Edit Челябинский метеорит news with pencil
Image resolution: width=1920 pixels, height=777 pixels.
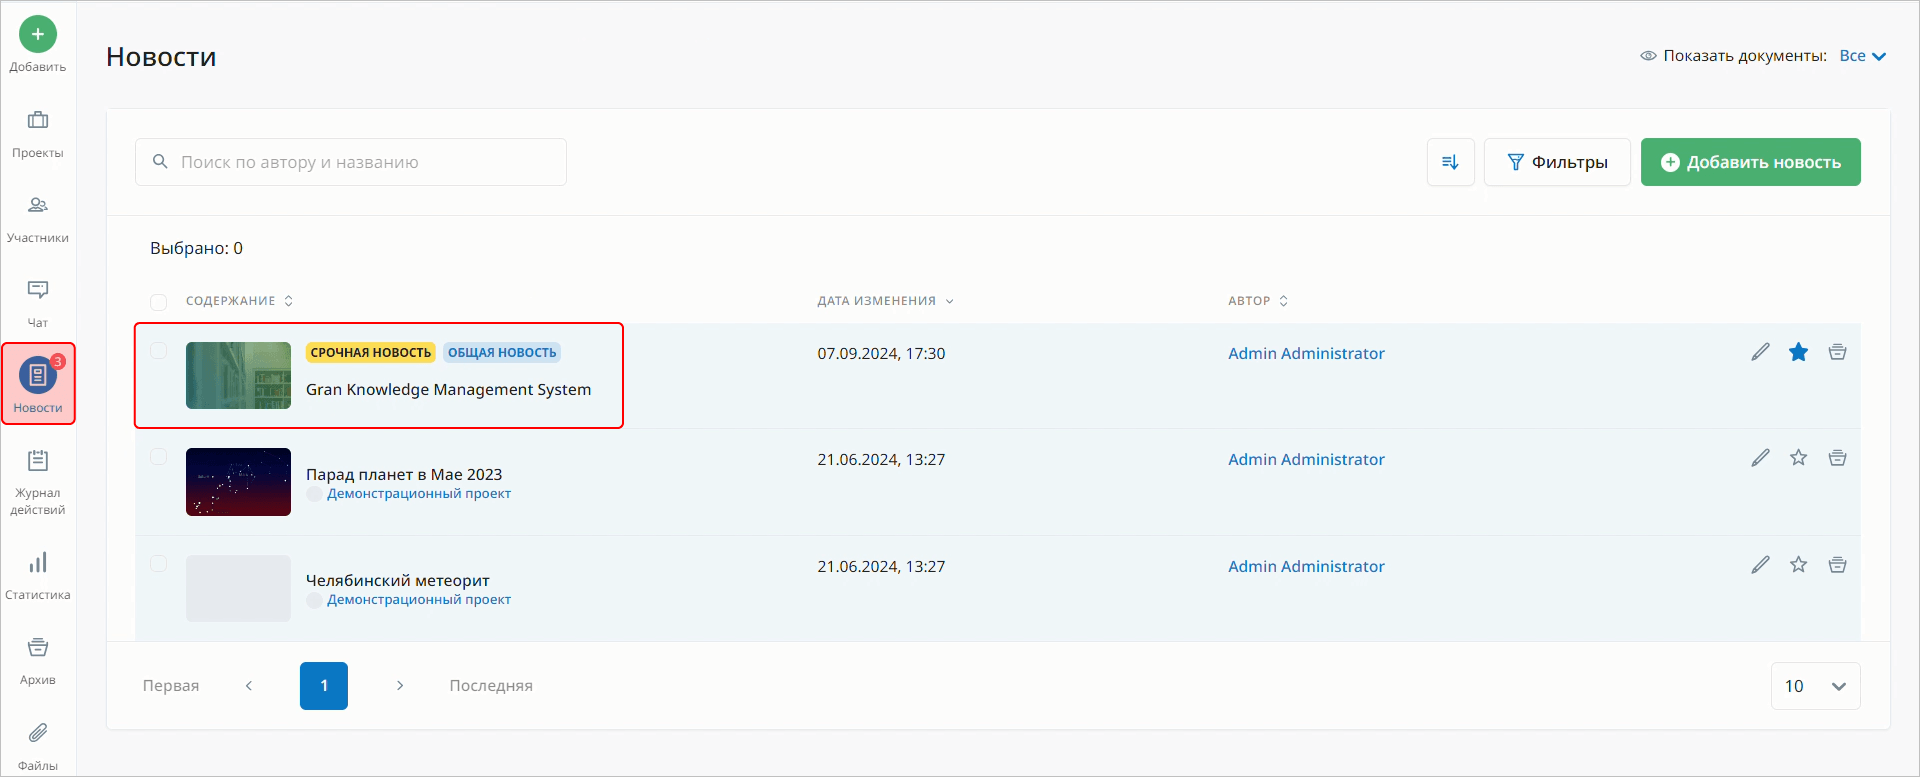point(1761,565)
